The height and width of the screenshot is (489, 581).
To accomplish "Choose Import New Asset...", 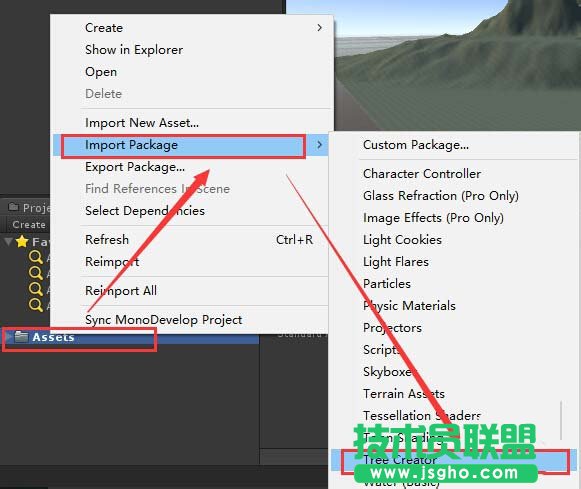I will pos(192,123).
